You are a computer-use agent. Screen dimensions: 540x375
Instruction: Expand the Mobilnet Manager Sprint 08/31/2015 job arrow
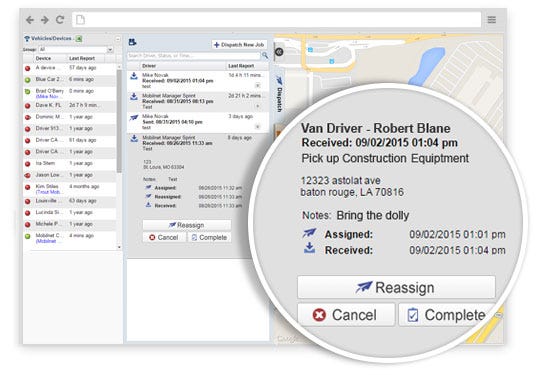point(258,106)
